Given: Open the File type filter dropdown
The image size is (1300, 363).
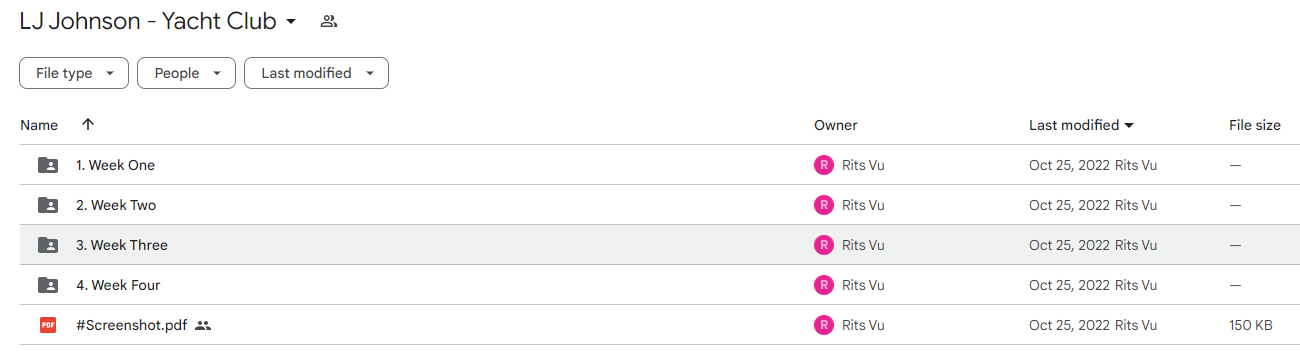Looking at the screenshot, I should point(74,73).
